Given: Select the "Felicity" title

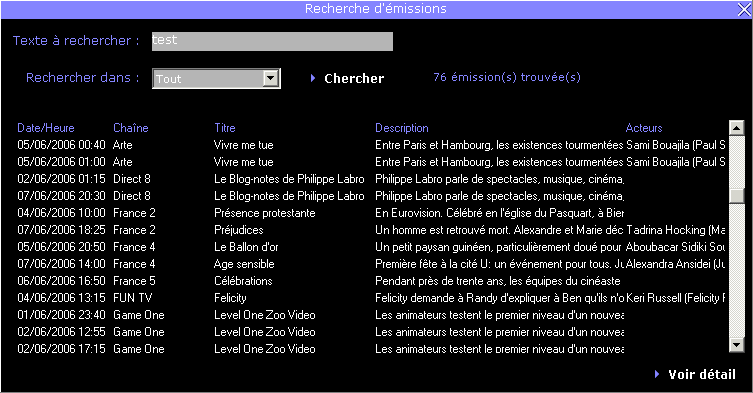Looking at the screenshot, I should (x=230, y=298).
